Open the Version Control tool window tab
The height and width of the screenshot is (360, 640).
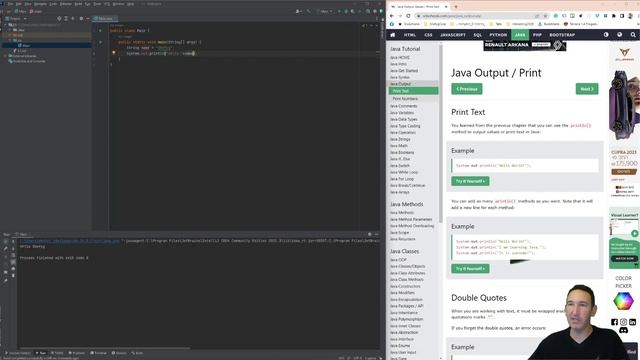(18, 353)
